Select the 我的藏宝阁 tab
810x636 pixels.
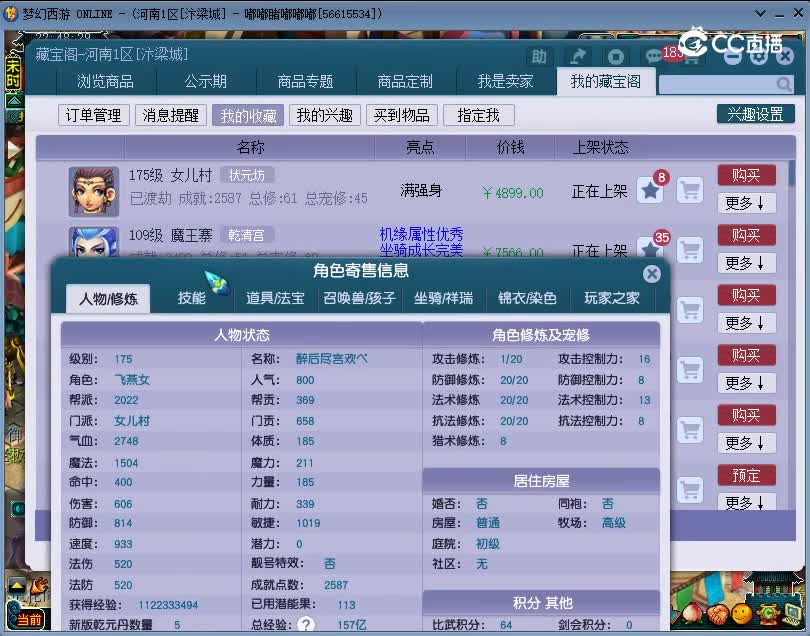[x=606, y=82]
